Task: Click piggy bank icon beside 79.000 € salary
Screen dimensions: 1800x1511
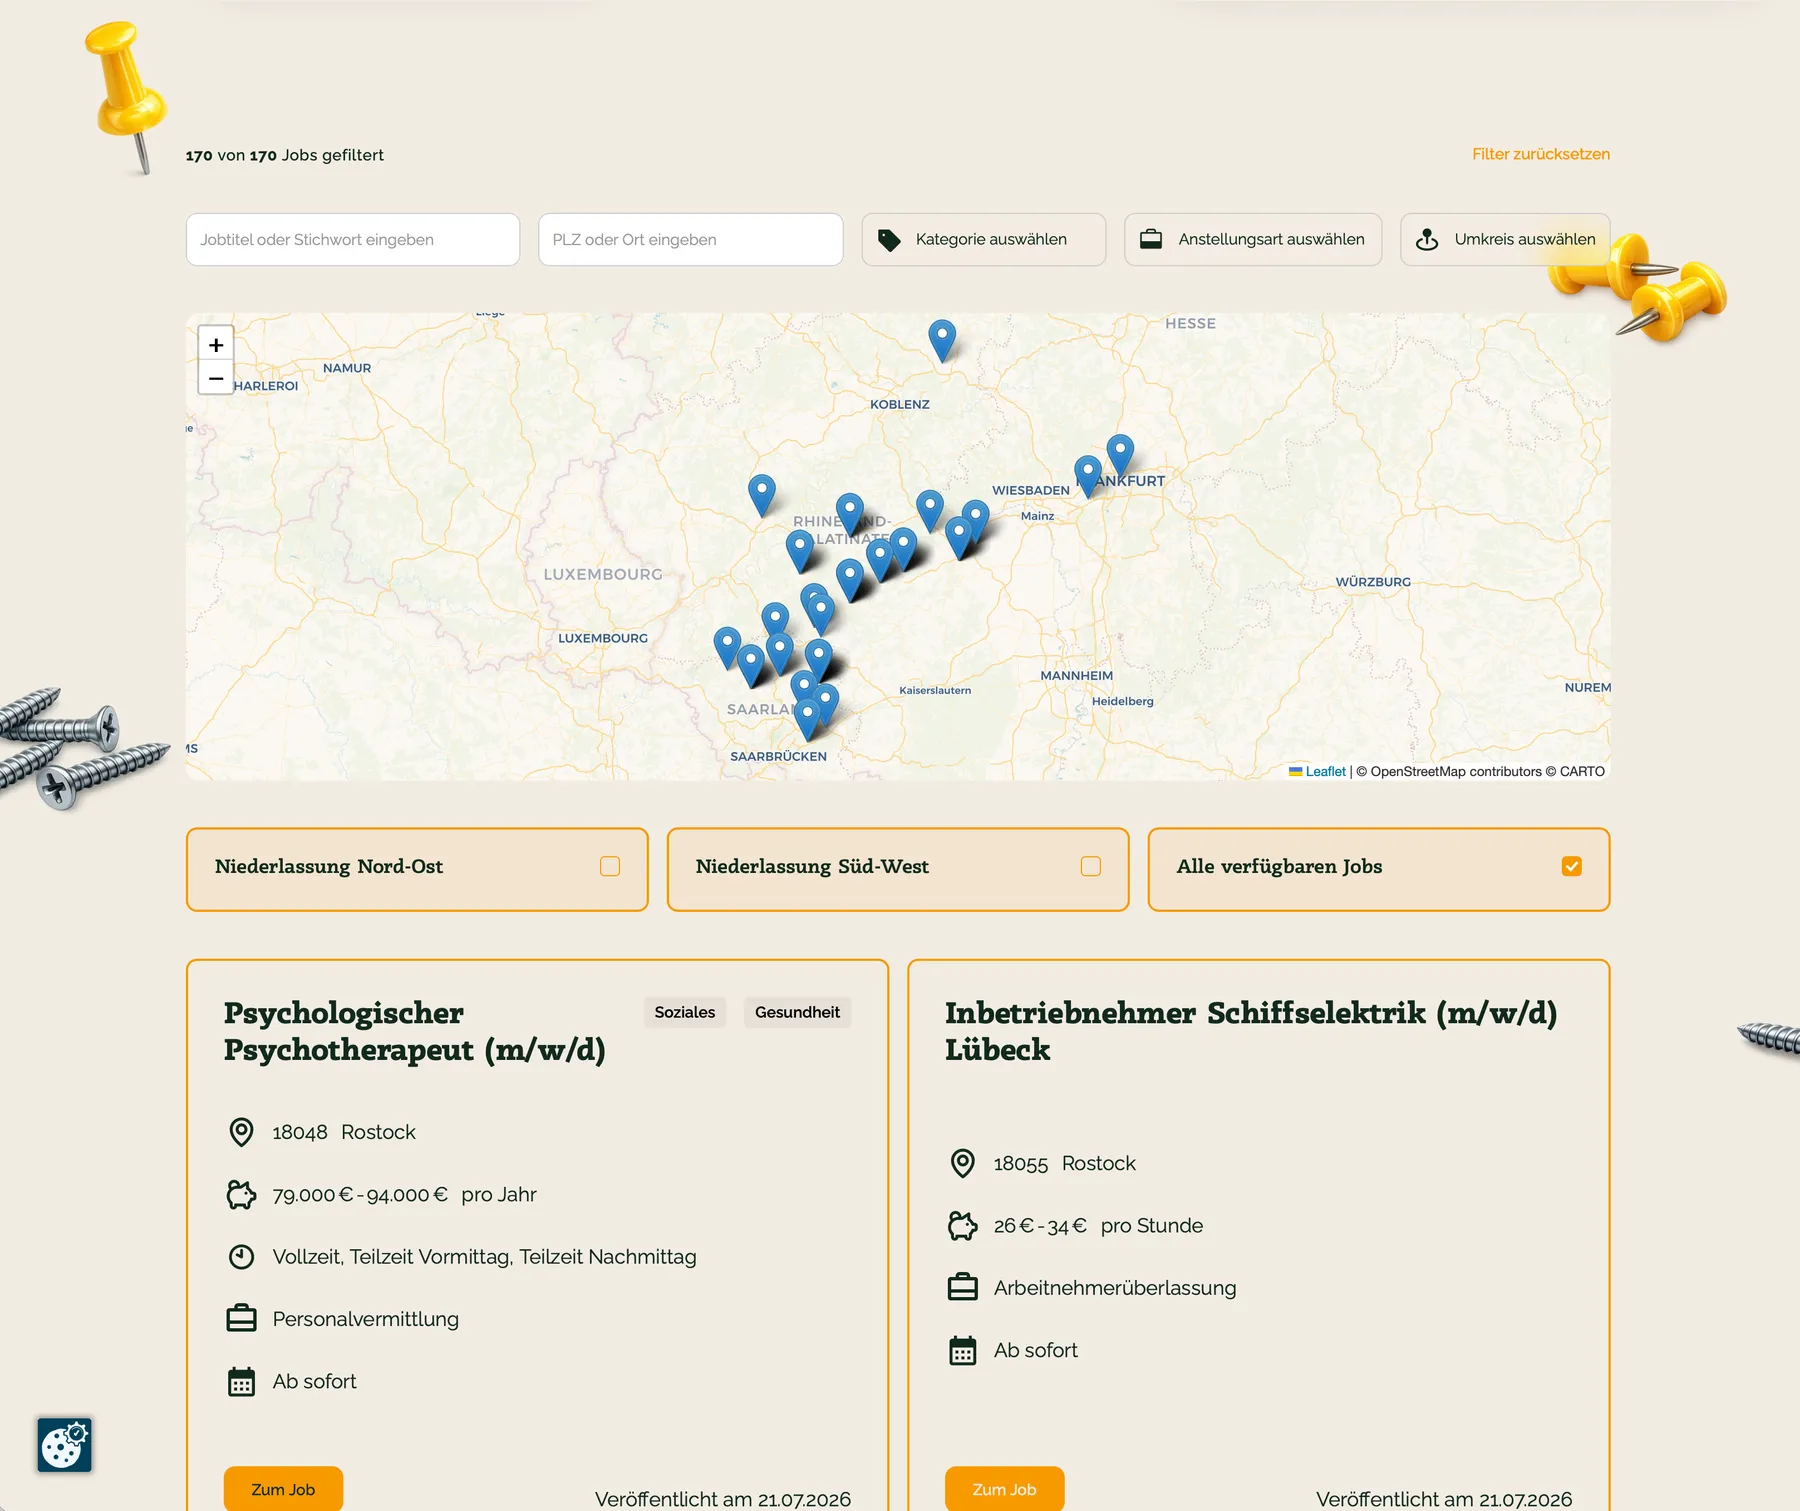Action: [x=241, y=1194]
